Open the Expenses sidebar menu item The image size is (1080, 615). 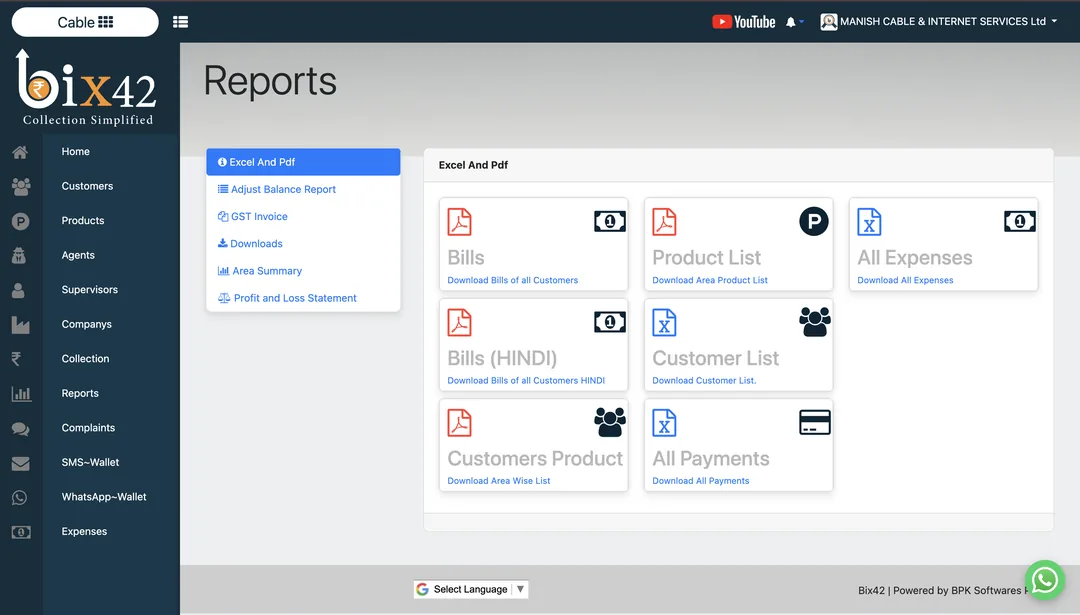click(84, 532)
